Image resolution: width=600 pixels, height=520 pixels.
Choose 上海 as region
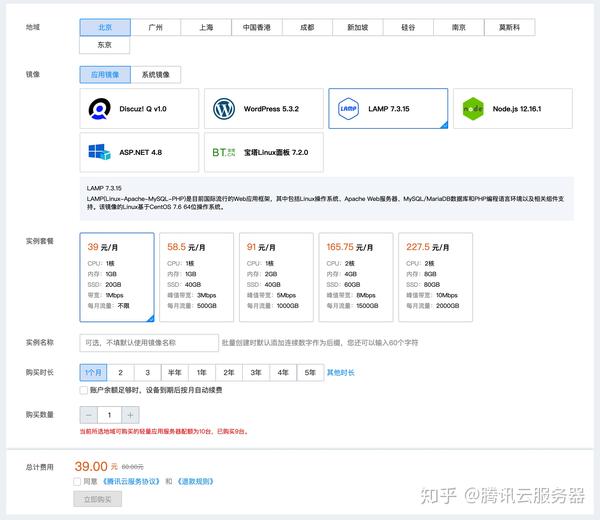click(x=206, y=27)
